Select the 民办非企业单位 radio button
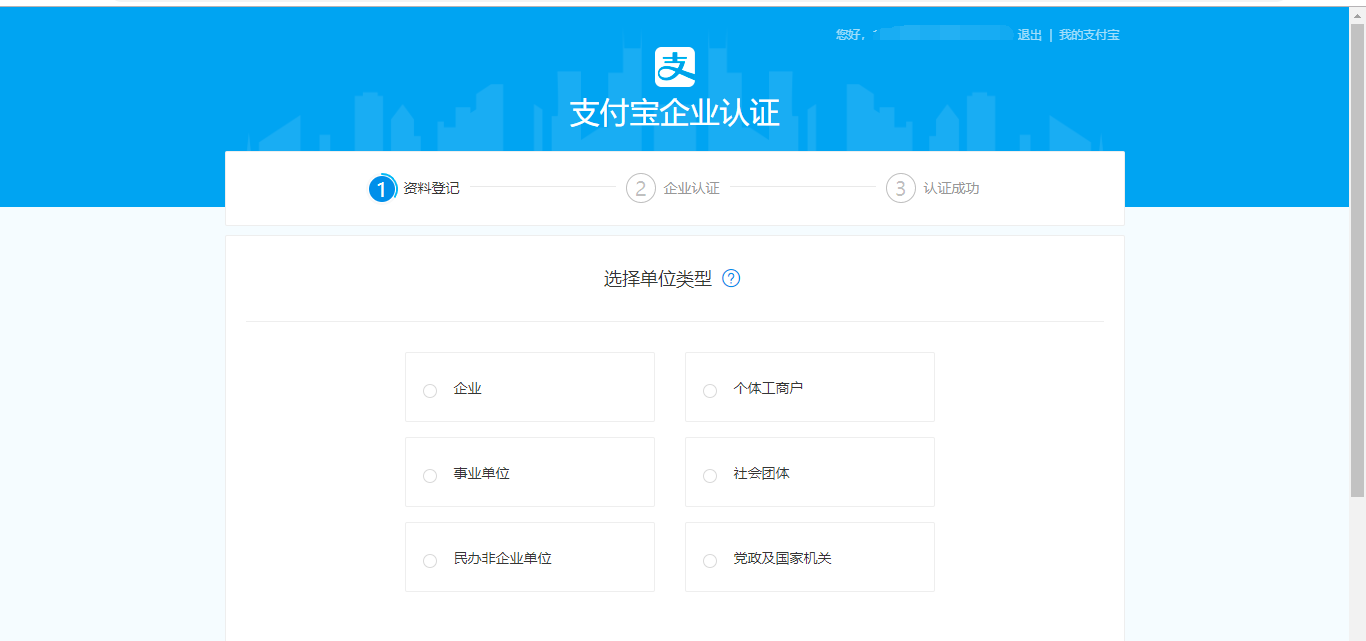The image size is (1366, 641). 430,560
